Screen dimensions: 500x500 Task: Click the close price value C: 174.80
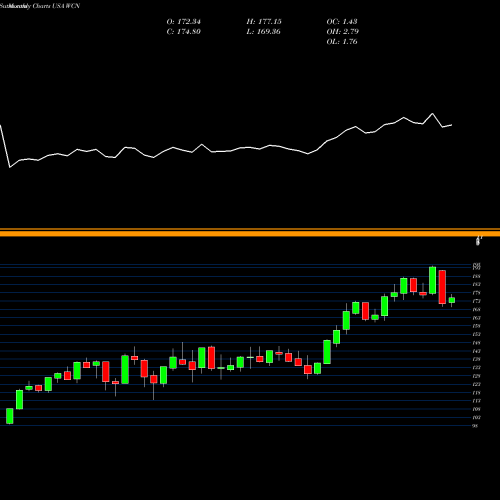(x=184, y=32)
